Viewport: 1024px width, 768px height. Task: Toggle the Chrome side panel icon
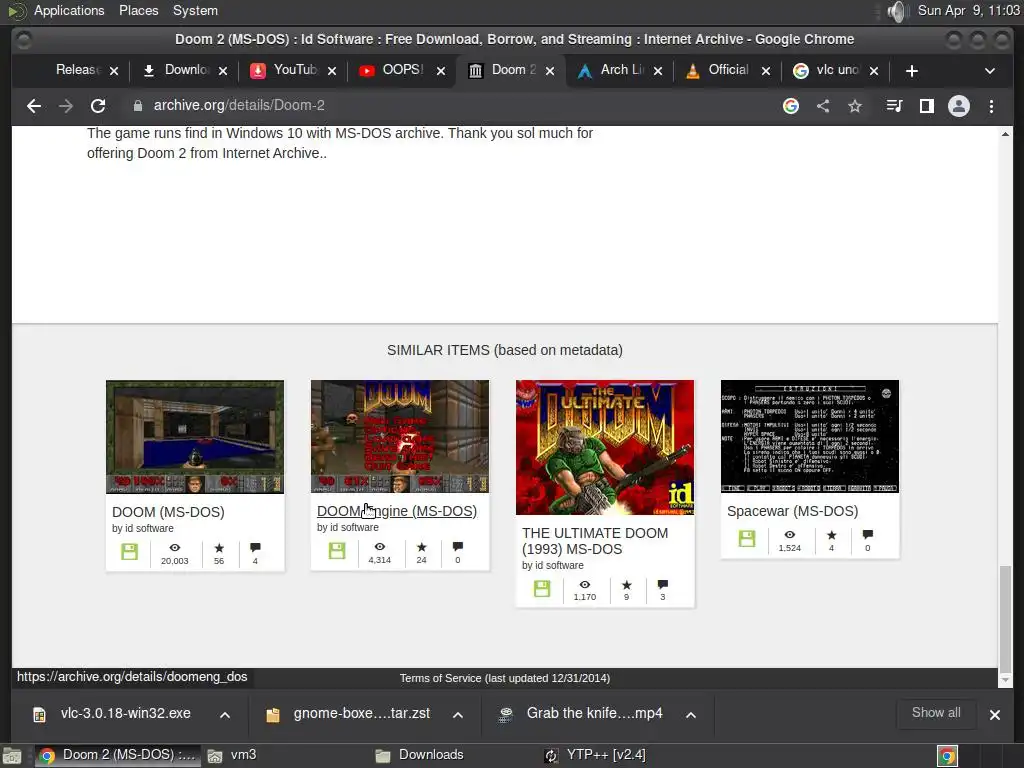(926, 106)
